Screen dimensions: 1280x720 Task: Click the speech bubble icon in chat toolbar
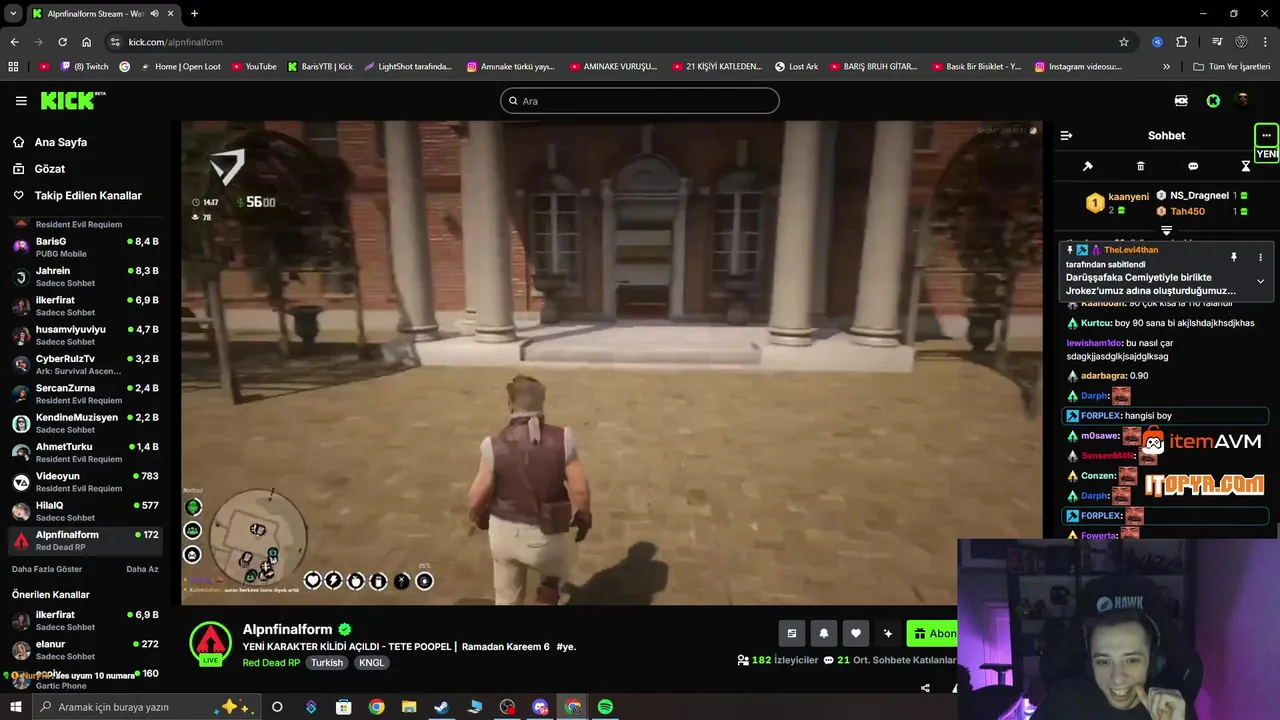click(x=1193, y=166)
